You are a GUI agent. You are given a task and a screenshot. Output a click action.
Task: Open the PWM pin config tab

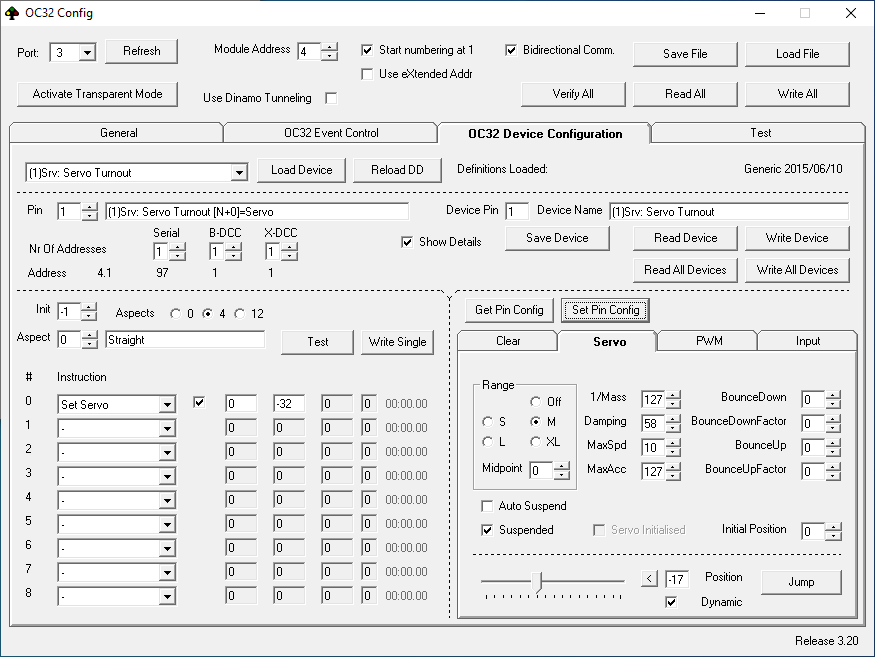tap(708, 341)
